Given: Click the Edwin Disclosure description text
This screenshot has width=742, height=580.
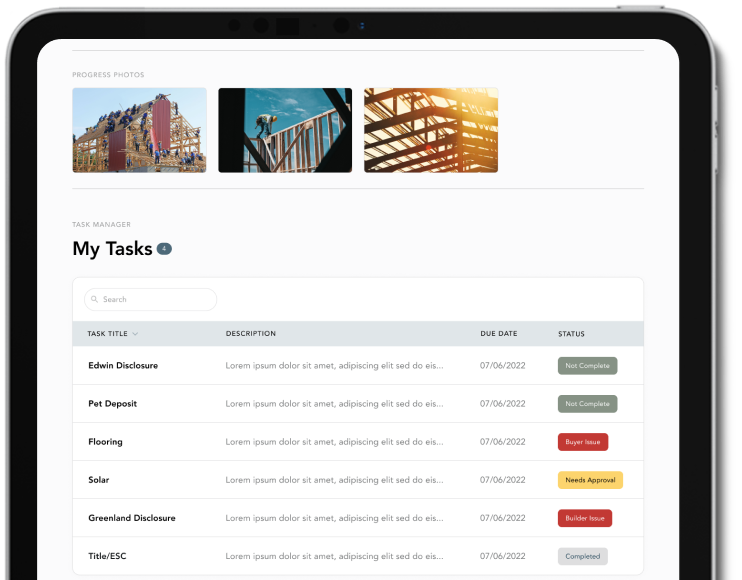Looking at the screenshot, I should tap(335, 366).
